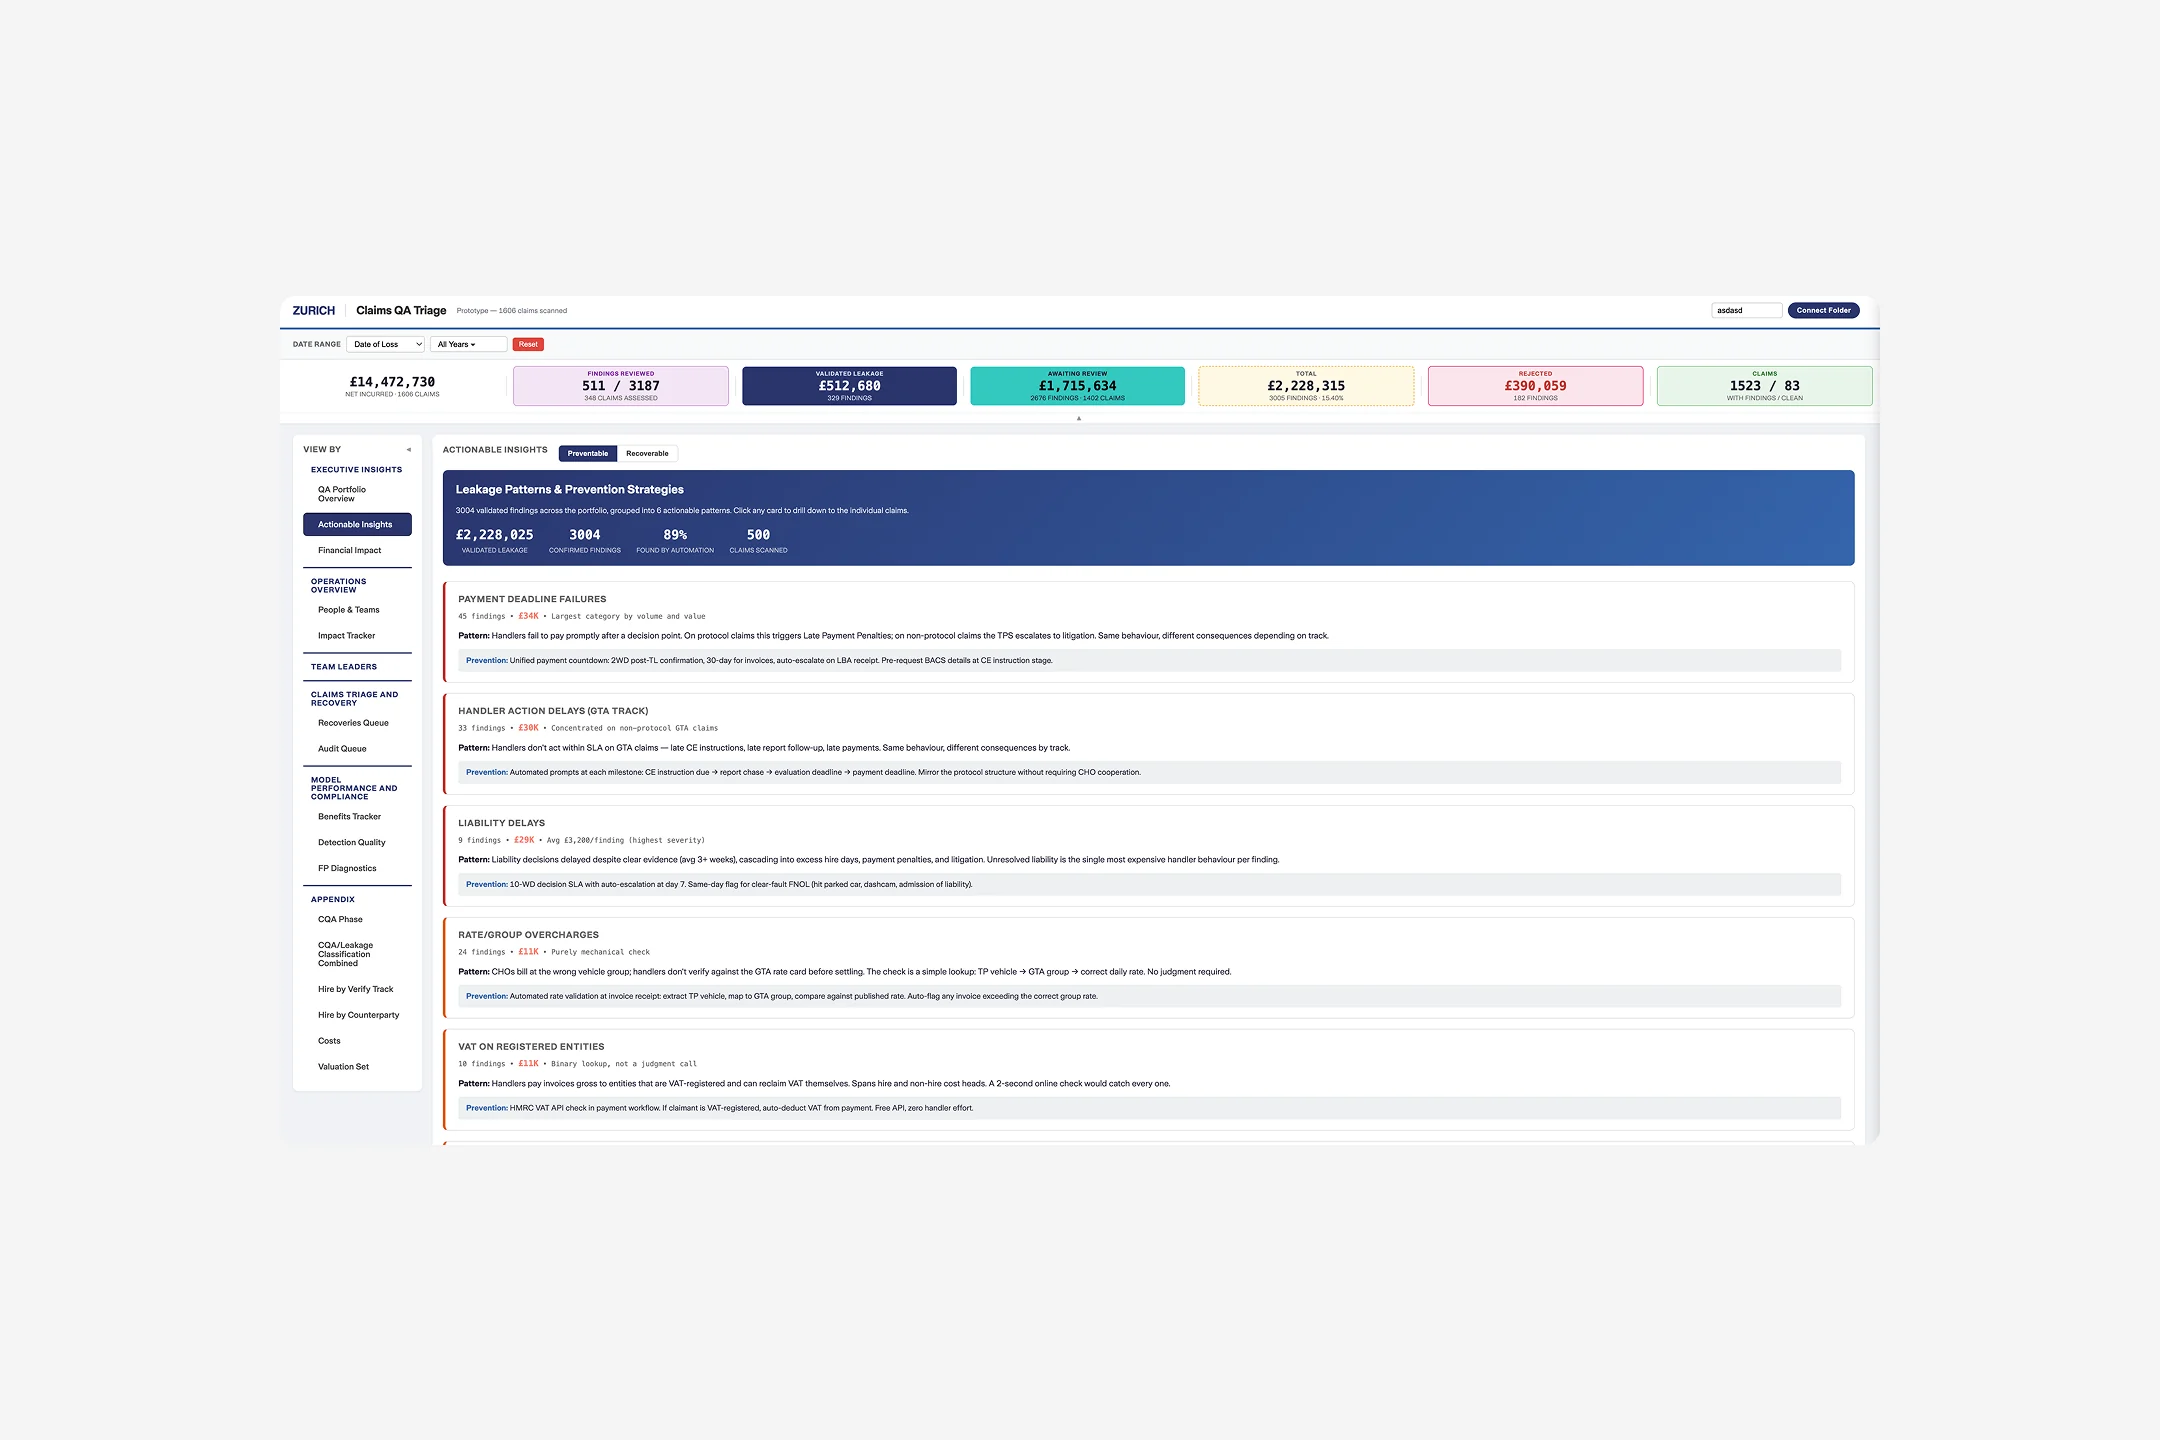
Task: Open CQA/Leakage Classification Combined
Action: coord(357,954)
